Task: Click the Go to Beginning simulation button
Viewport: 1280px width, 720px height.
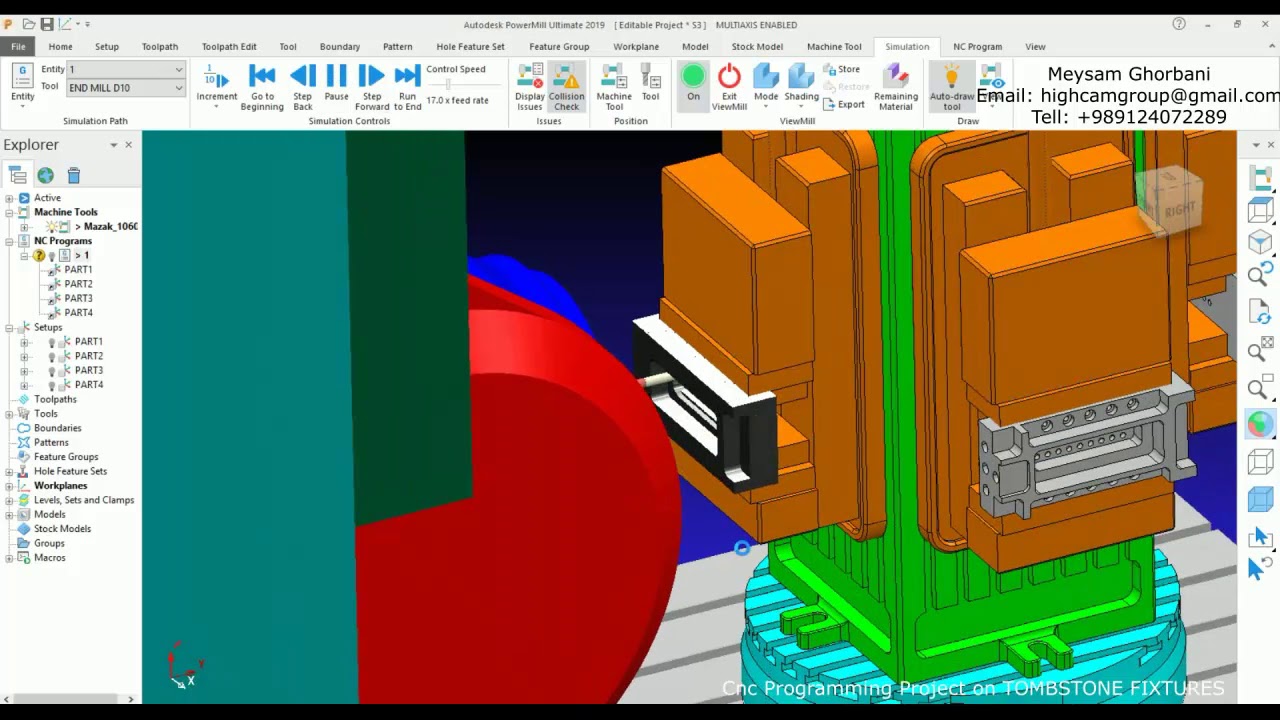Action: [262, 88]
